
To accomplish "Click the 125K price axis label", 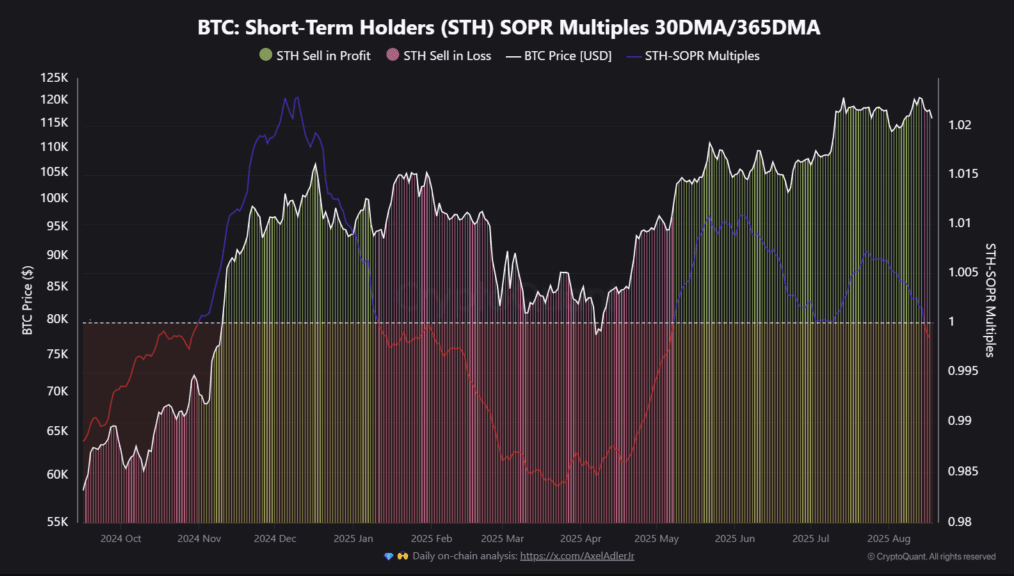I will point(54,78).
